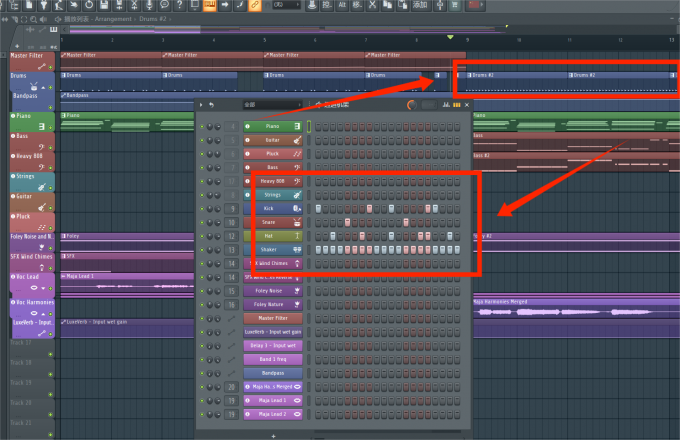Image resolution: width=680 pixels, height=440 pixels.
Task: Click the undo arrow in channel rack header
Action: (x=212, y=105)
